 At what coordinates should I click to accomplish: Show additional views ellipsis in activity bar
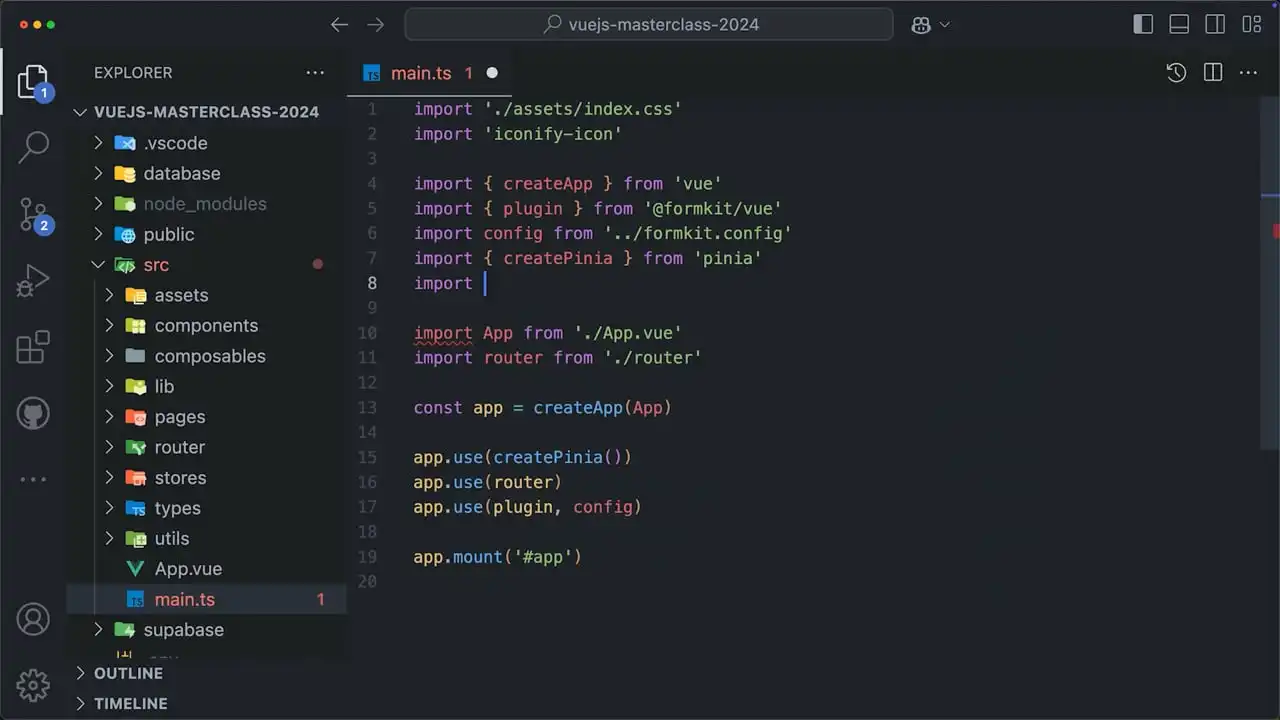click(33, 479)
